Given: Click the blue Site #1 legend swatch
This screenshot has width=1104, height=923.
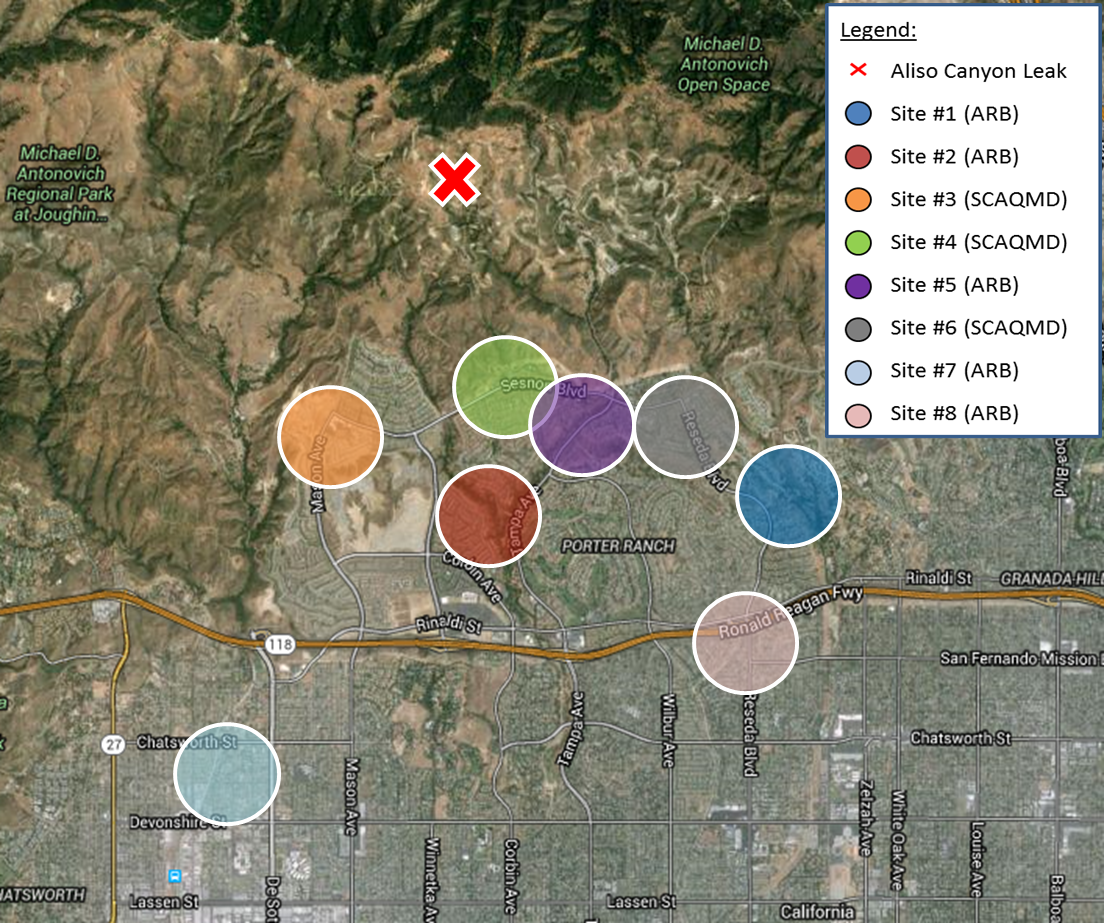Looking at the screenshot, I should [x=858, y=113].
